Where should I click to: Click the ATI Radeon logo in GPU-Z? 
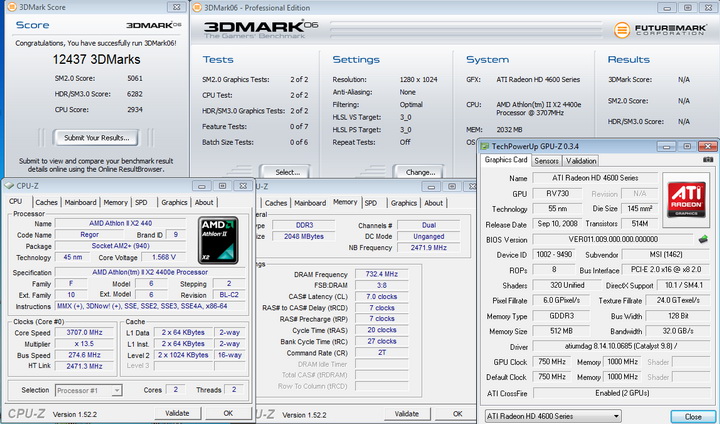(x=686, y=199)
